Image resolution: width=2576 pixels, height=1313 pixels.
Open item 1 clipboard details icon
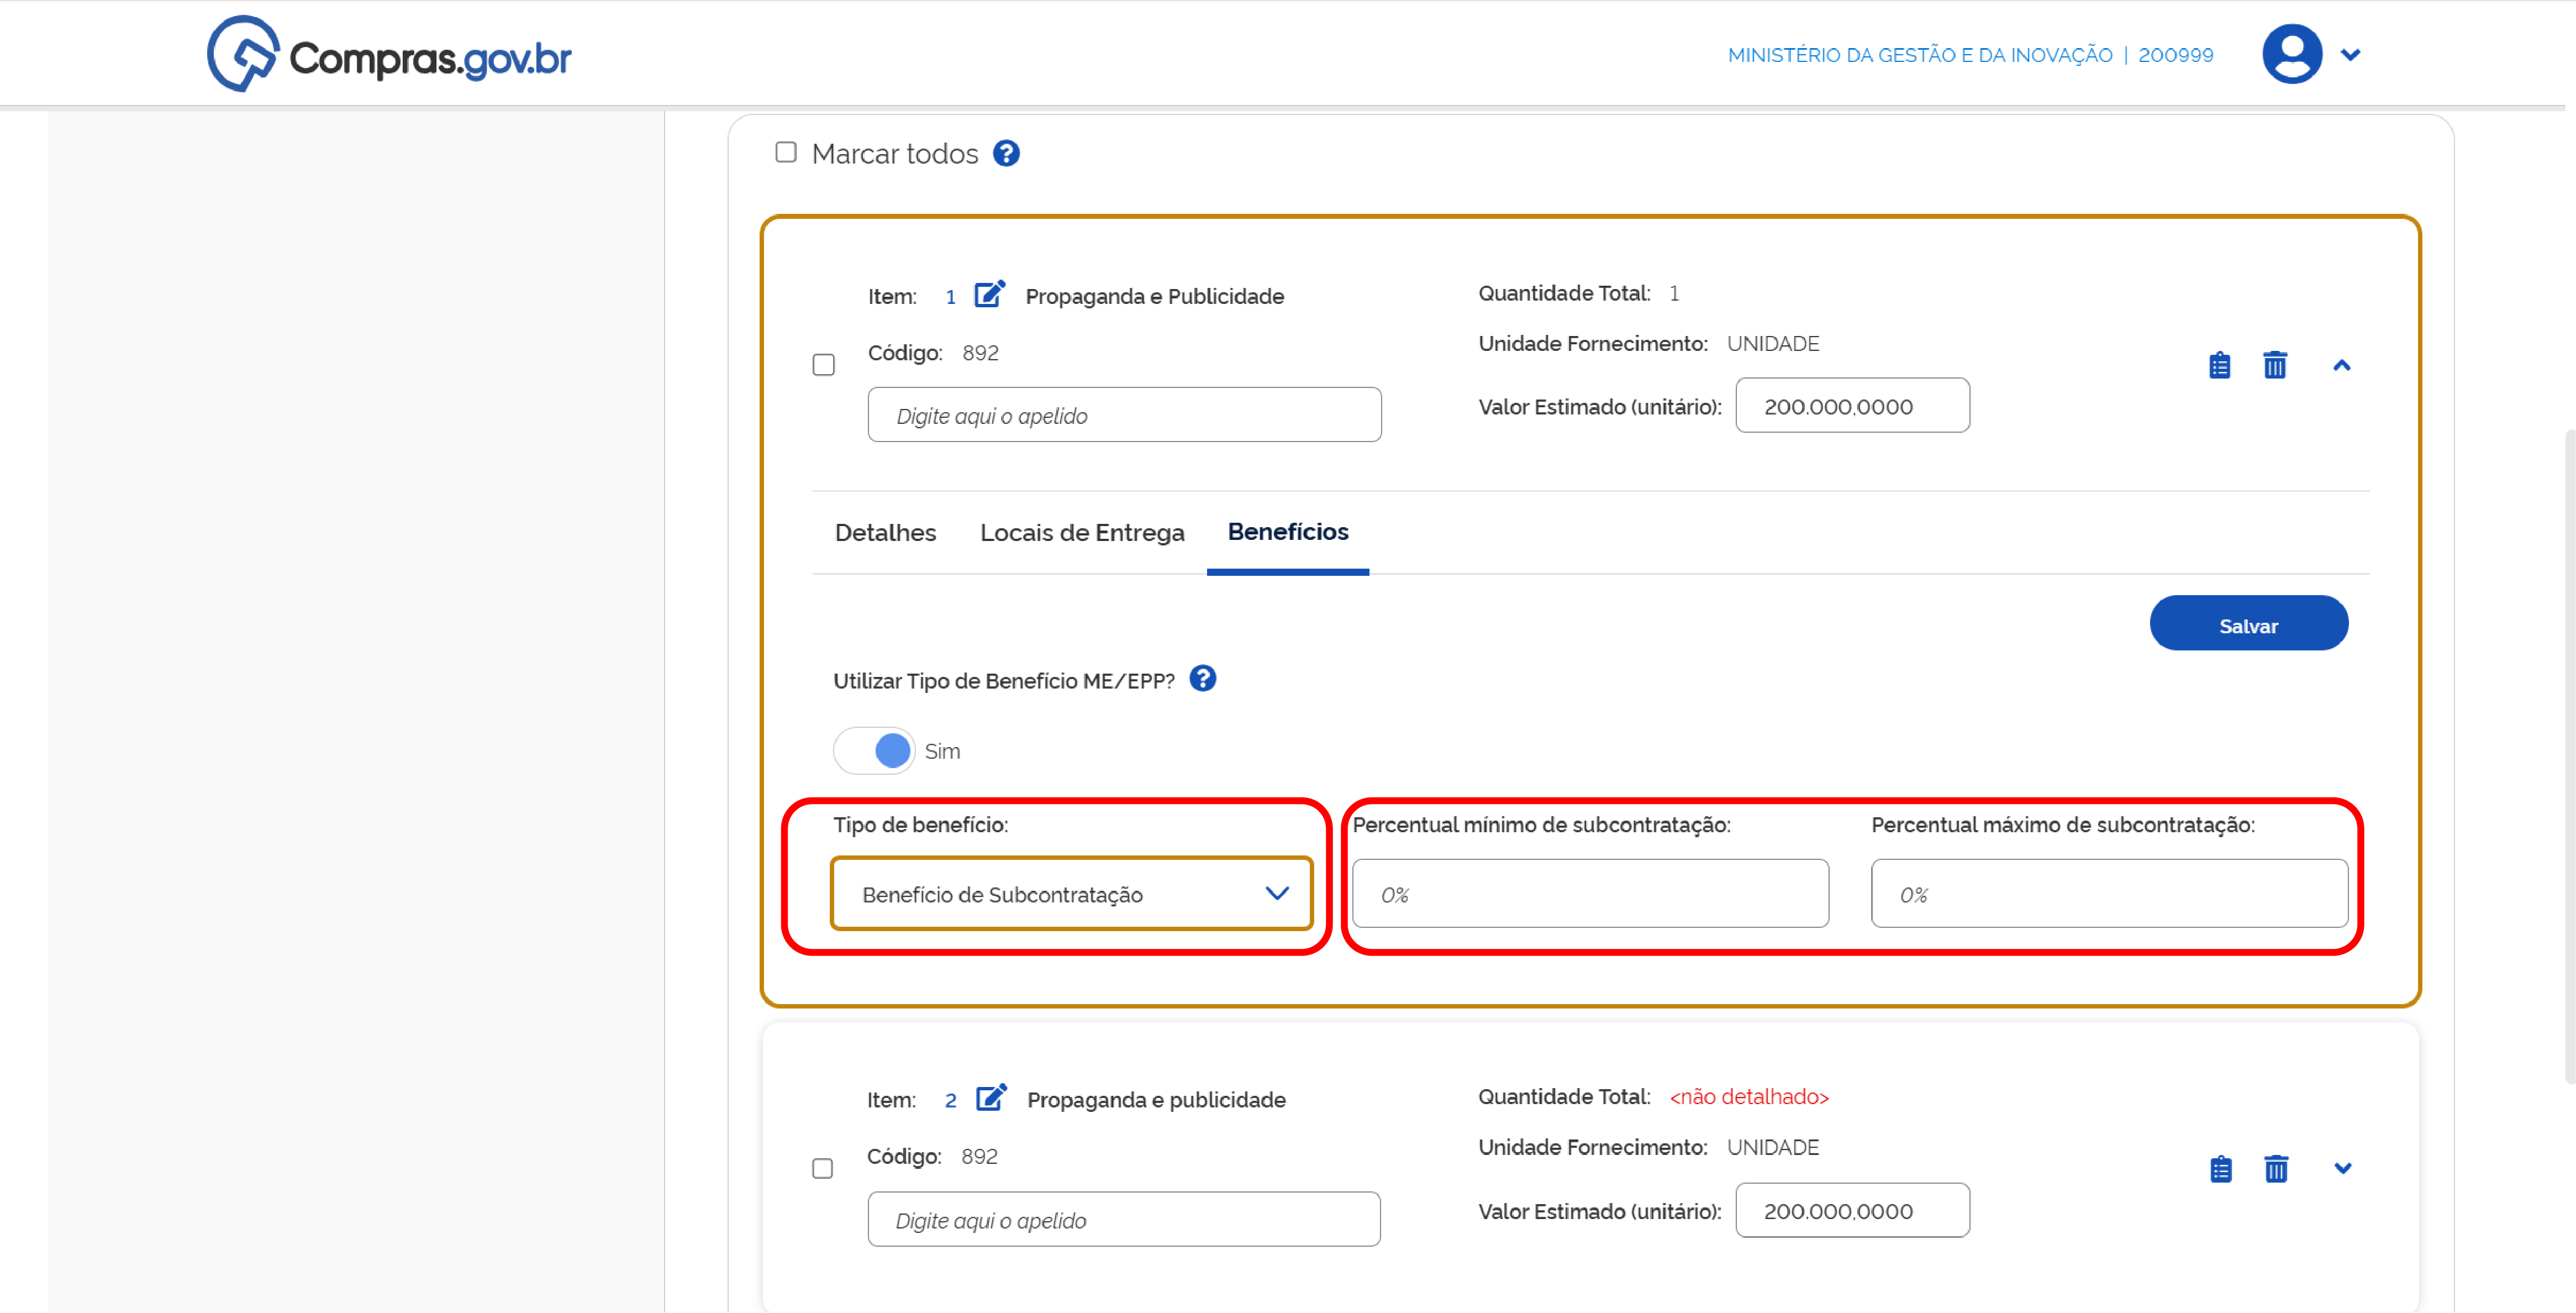2219,365
